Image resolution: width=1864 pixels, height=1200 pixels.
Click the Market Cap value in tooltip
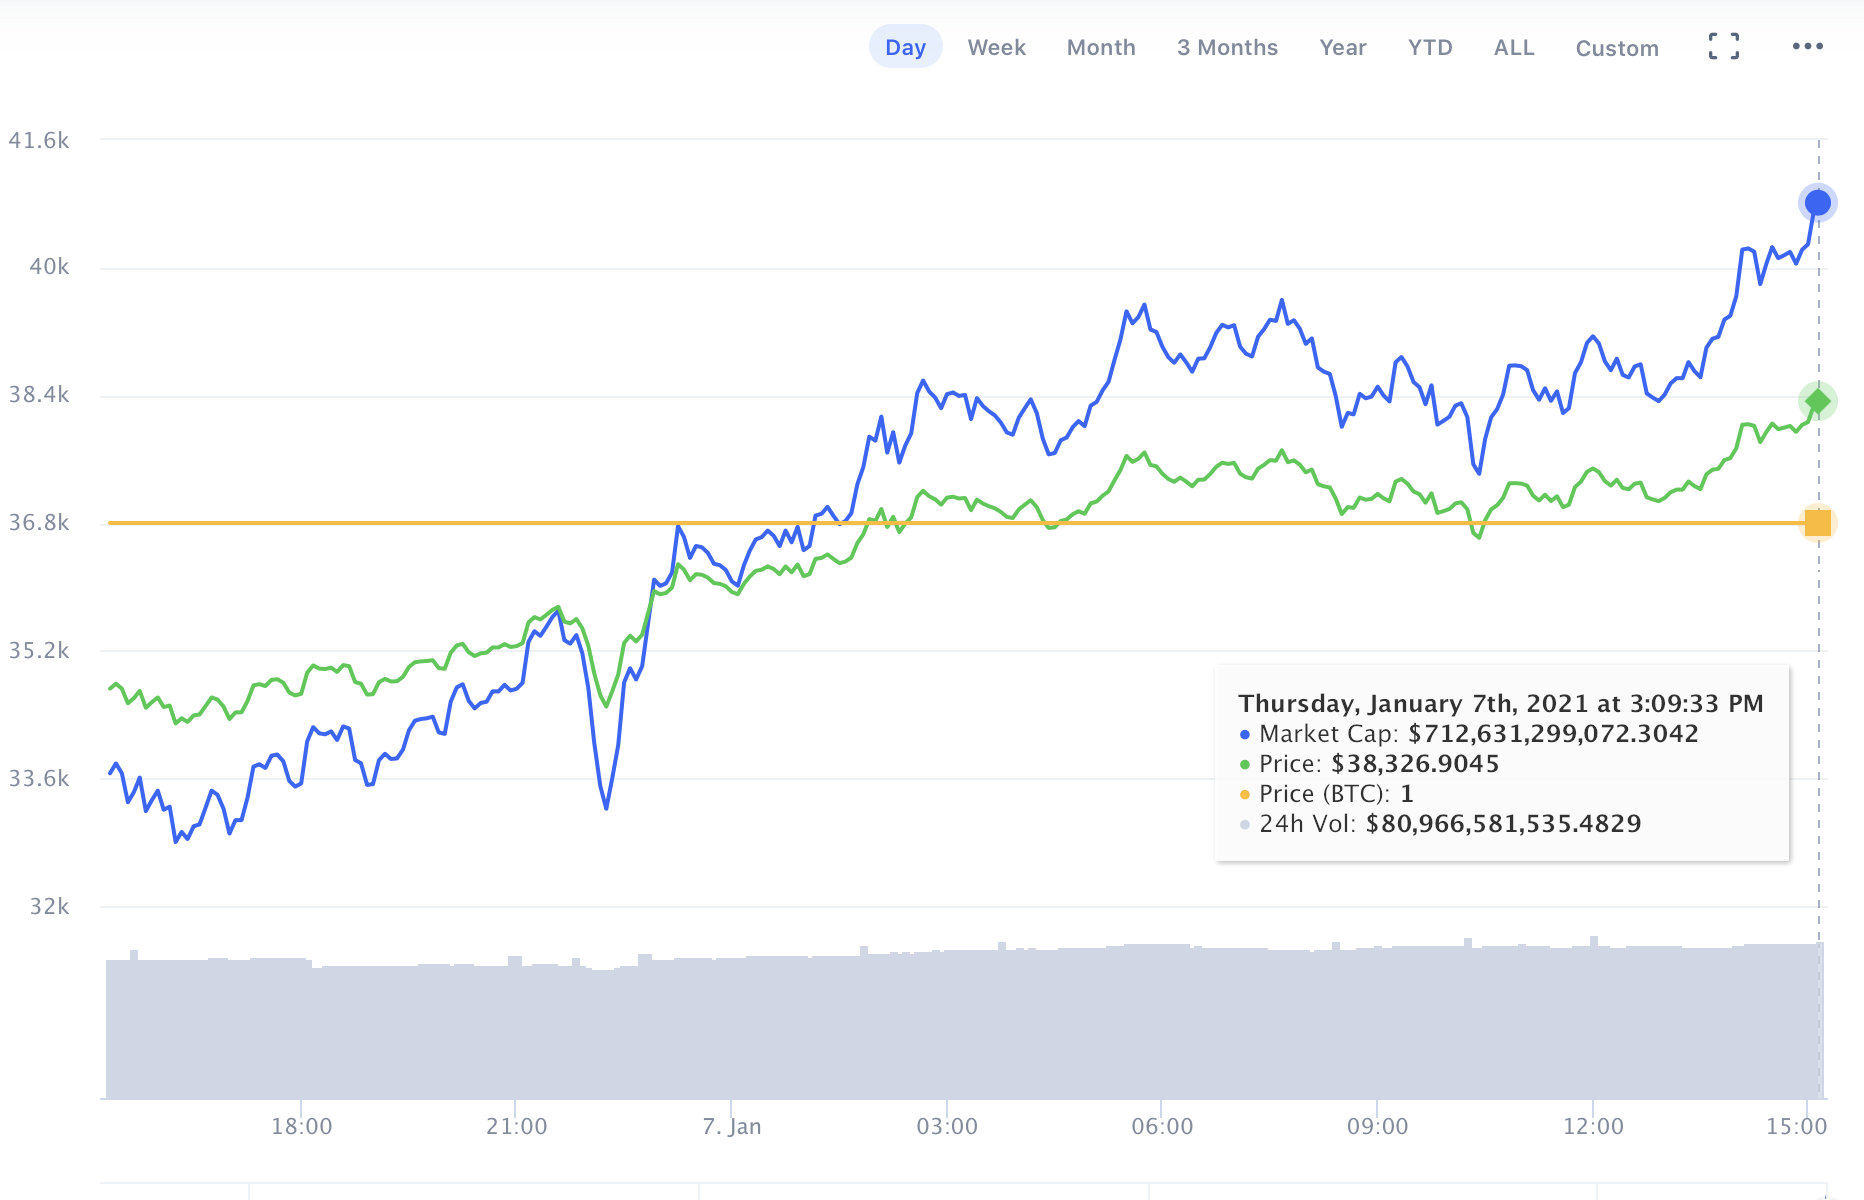coord(1552,734)
